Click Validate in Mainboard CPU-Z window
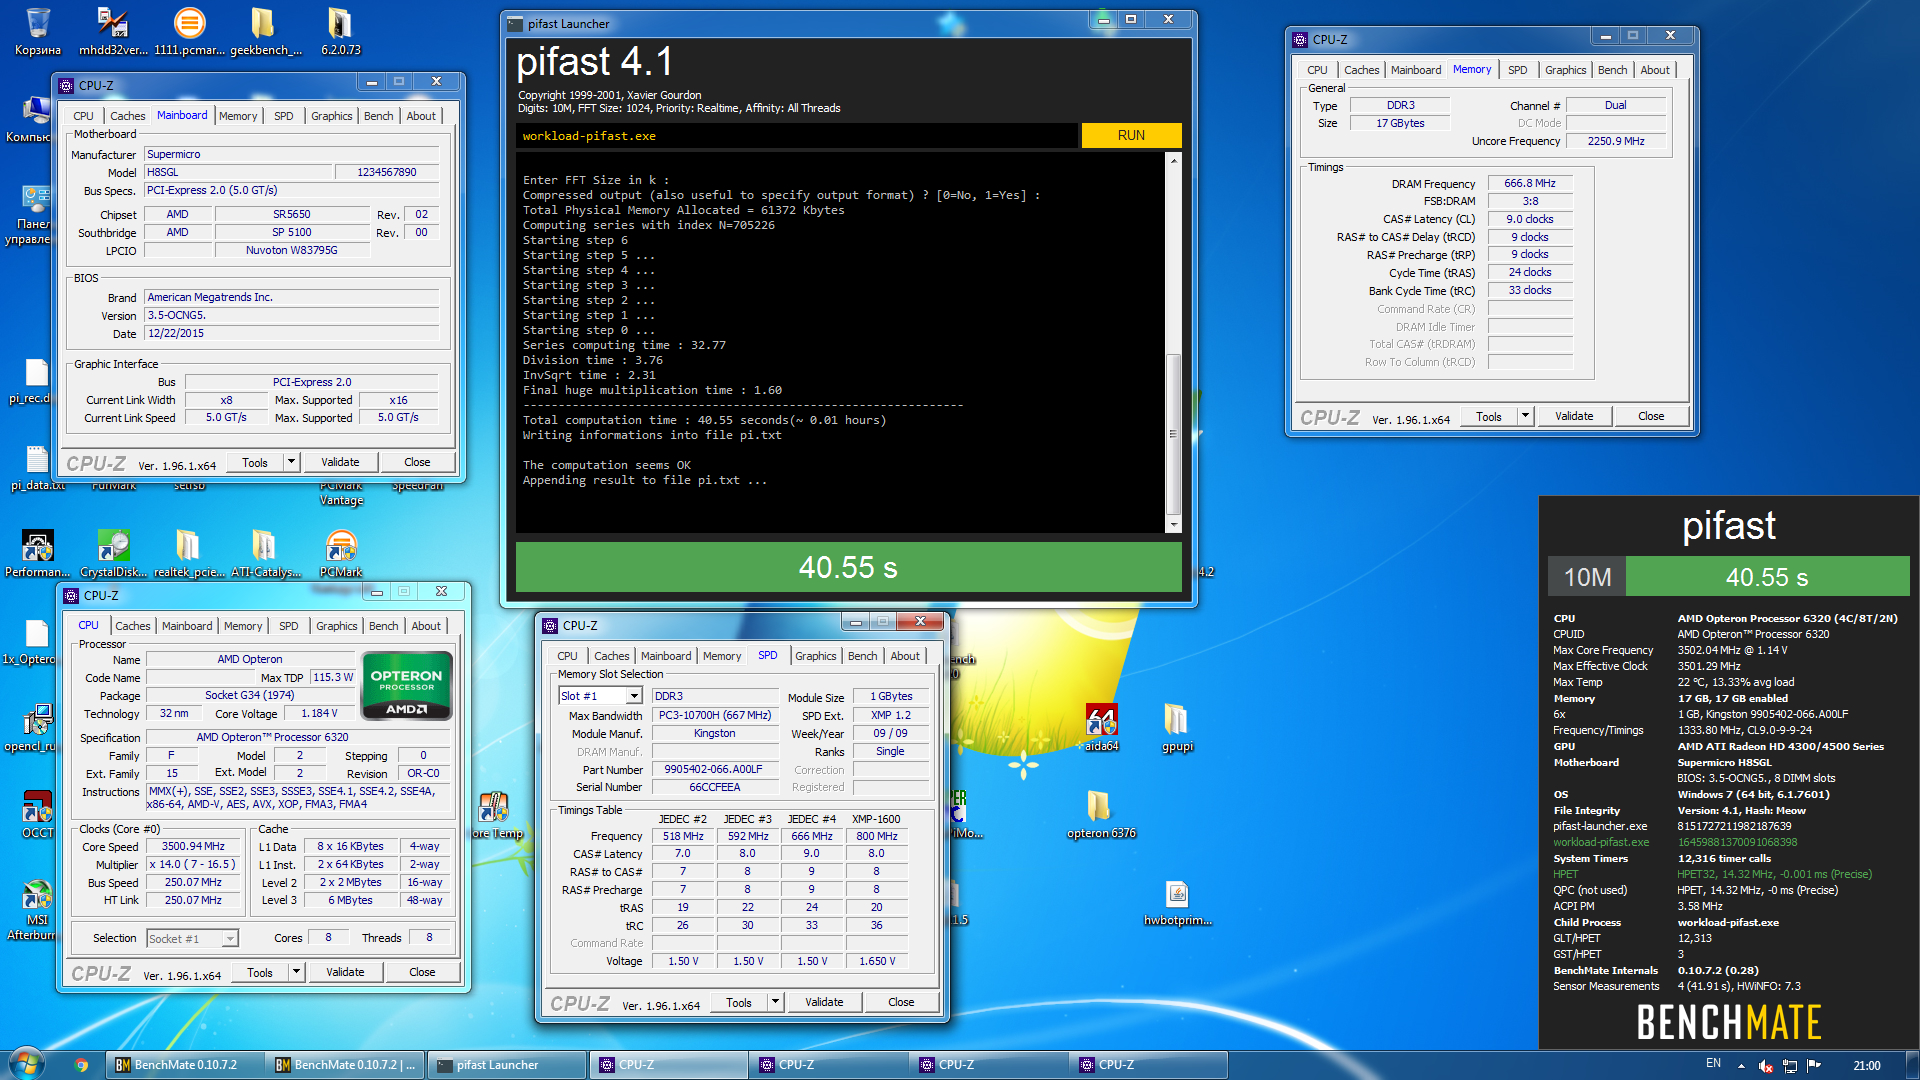 340,462
